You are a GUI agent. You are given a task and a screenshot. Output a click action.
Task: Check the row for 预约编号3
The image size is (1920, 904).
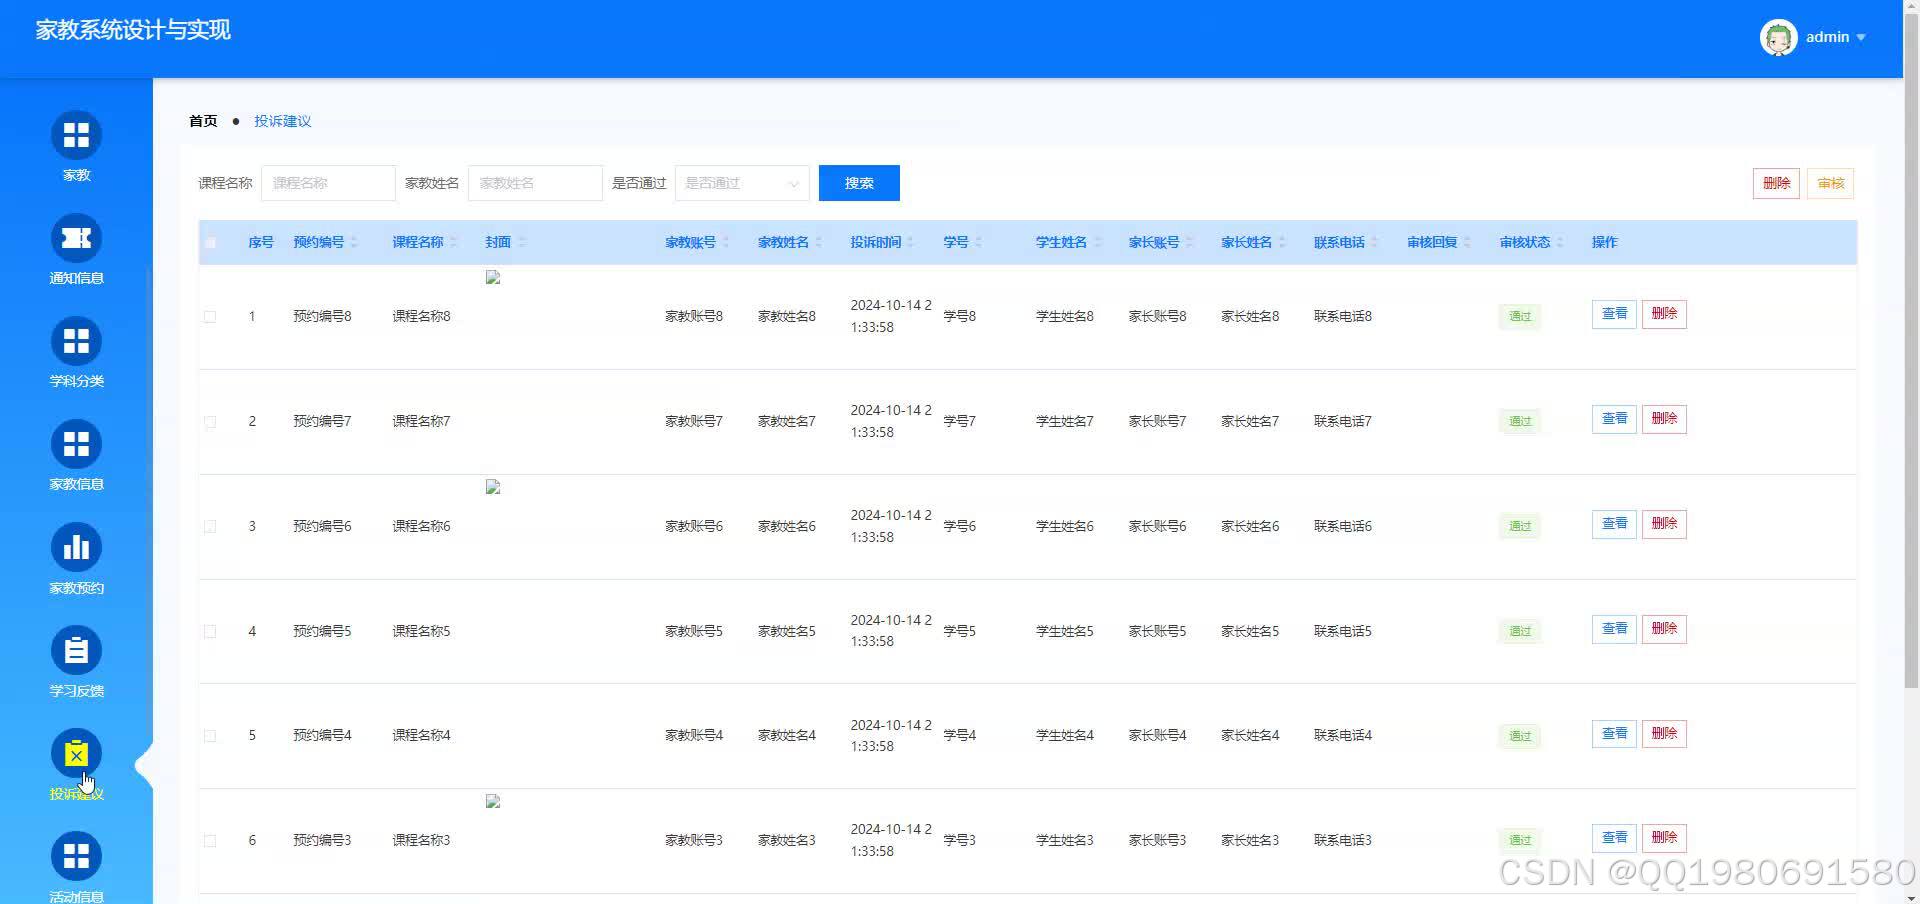[x=210, y=840]
